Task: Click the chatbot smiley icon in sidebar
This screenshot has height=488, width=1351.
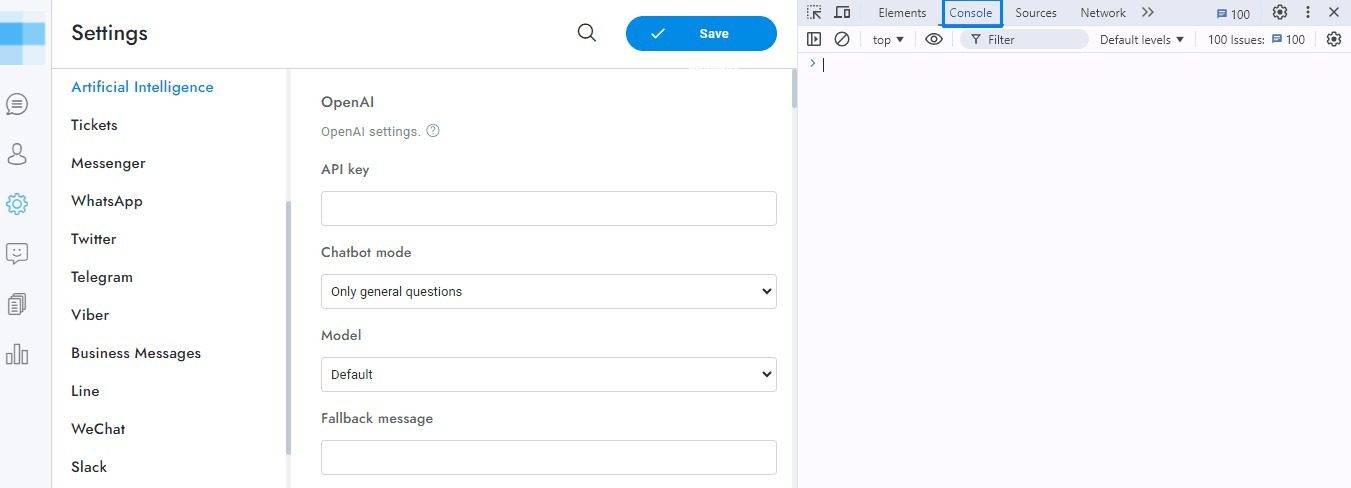Action: coord(17,254)
